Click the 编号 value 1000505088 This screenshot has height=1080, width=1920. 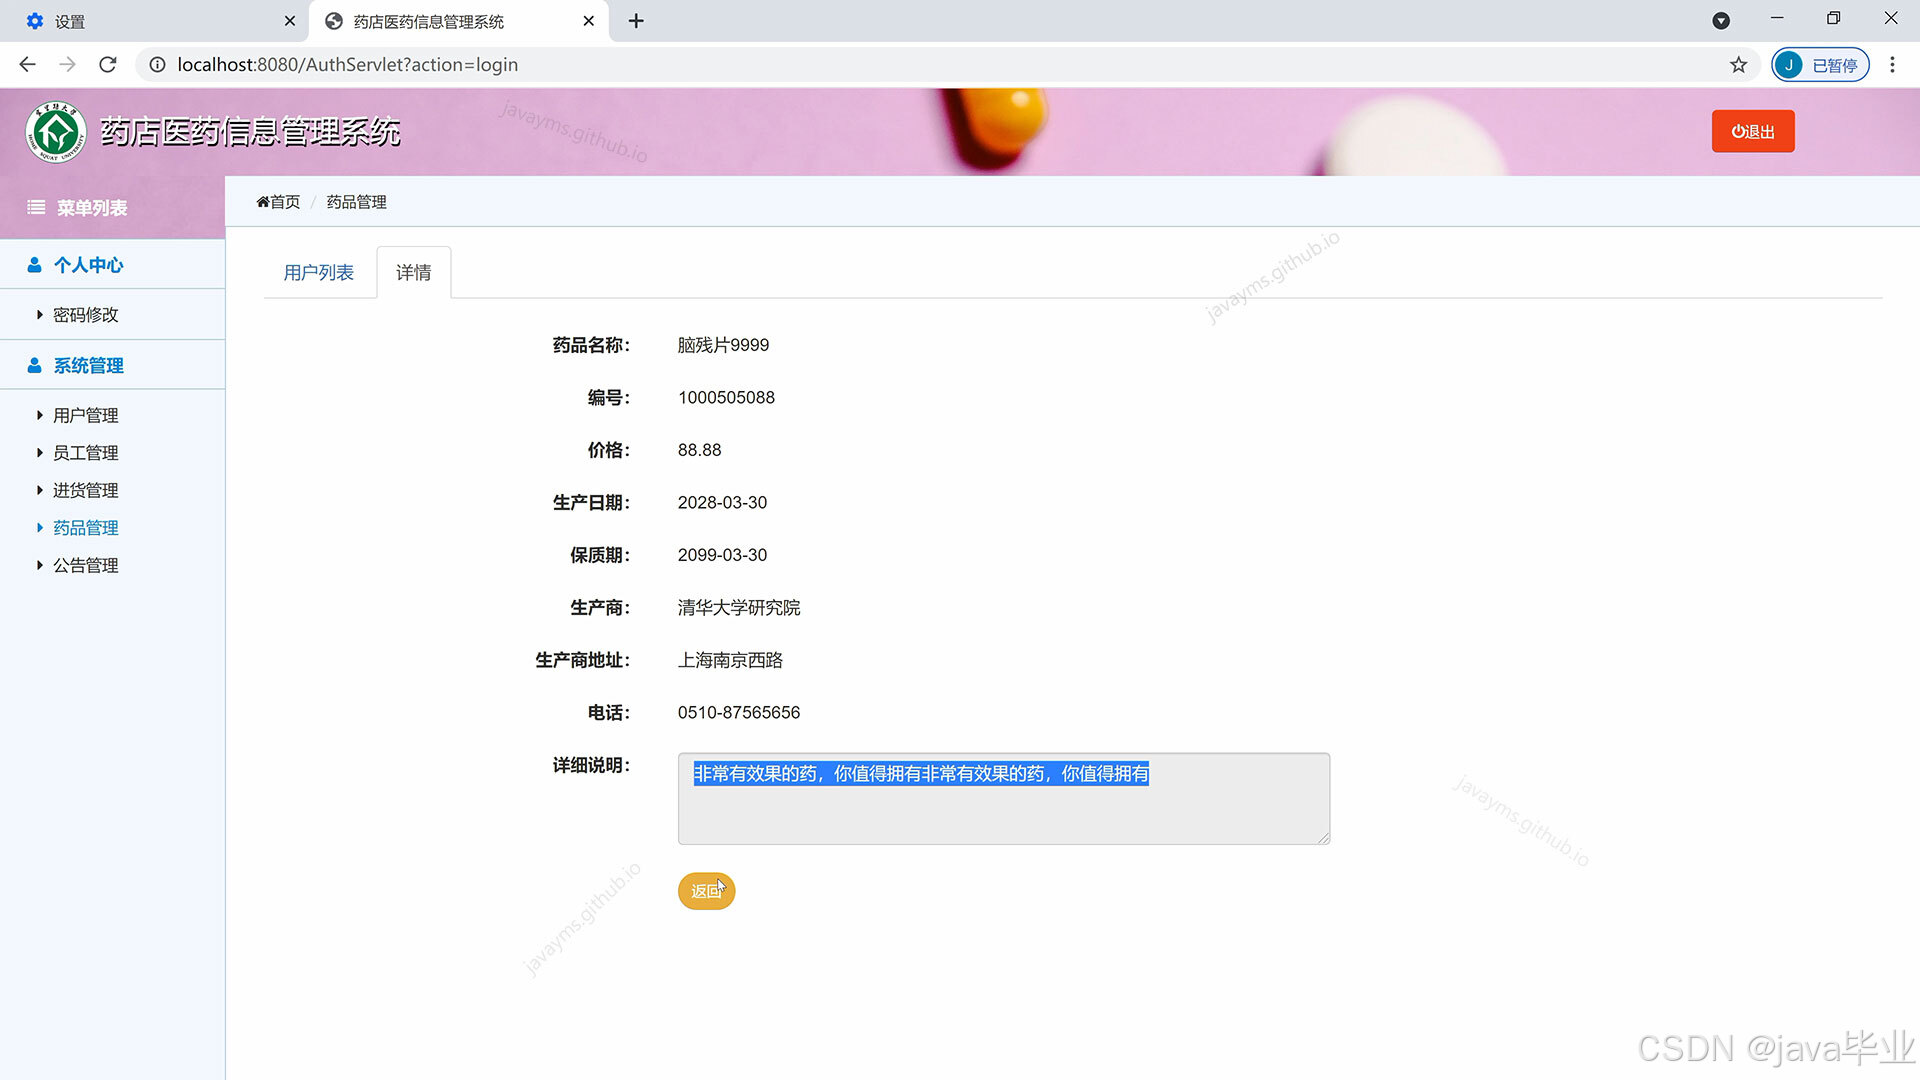tap(726, 397)
